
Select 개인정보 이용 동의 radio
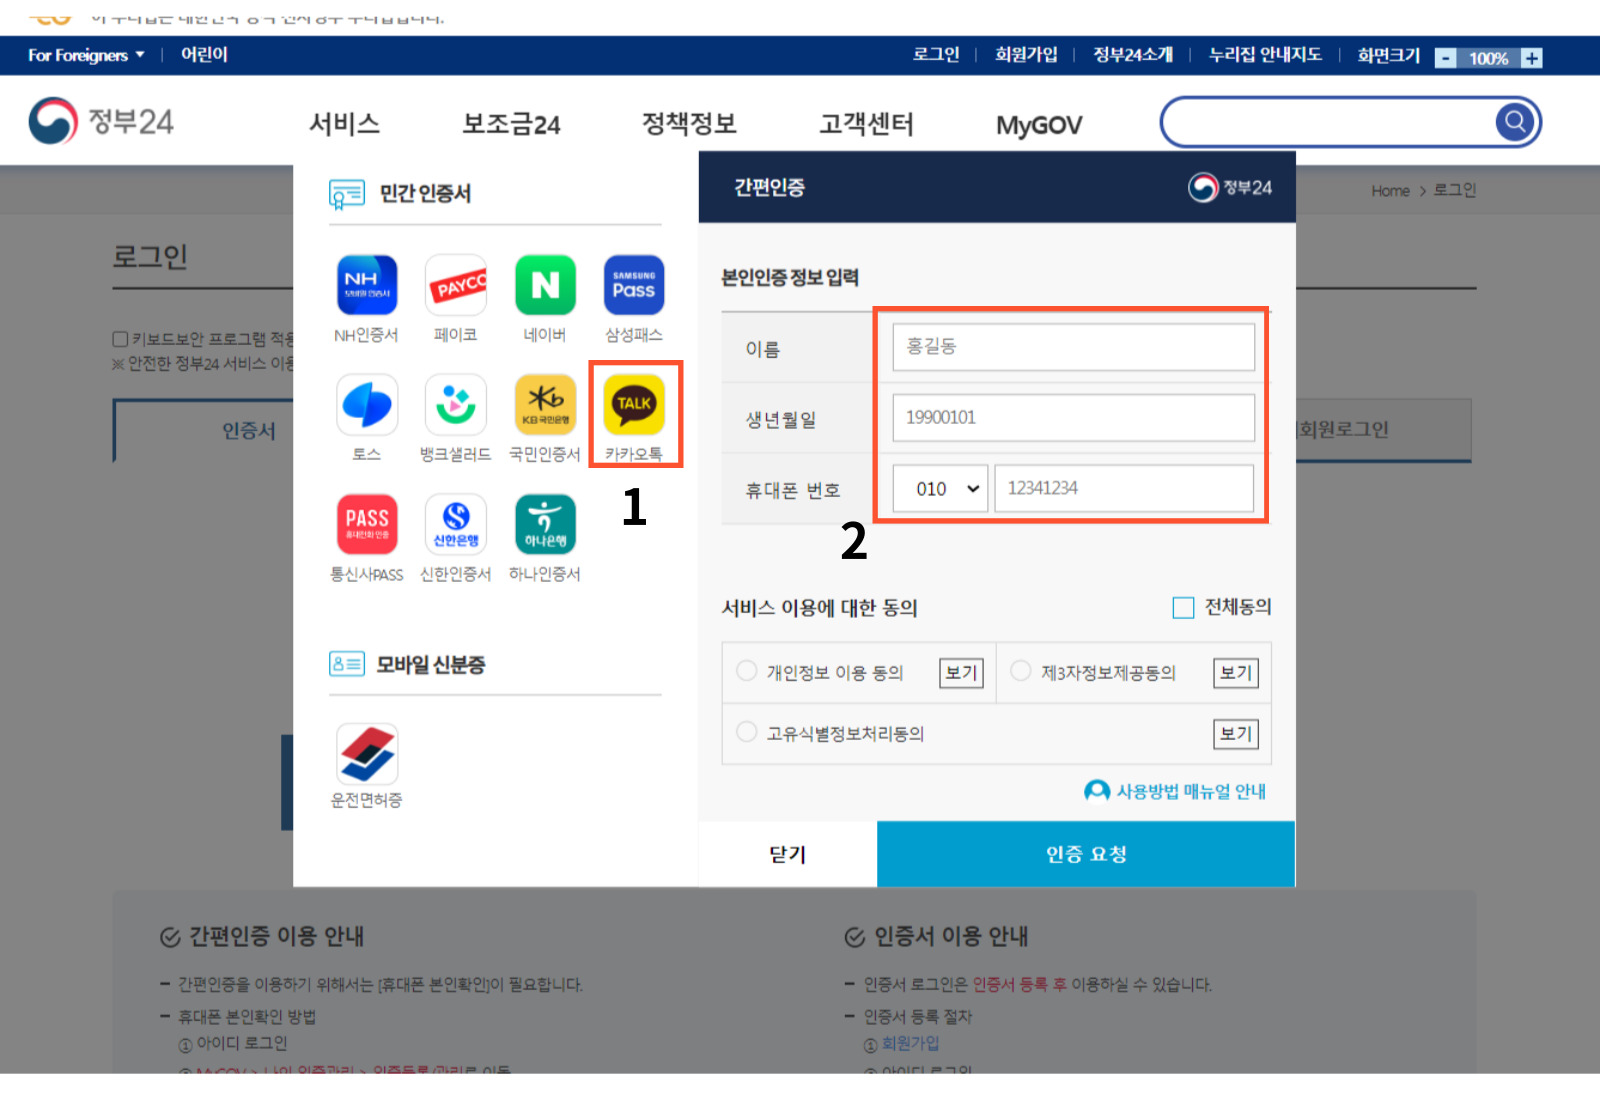tap(746, 671)
